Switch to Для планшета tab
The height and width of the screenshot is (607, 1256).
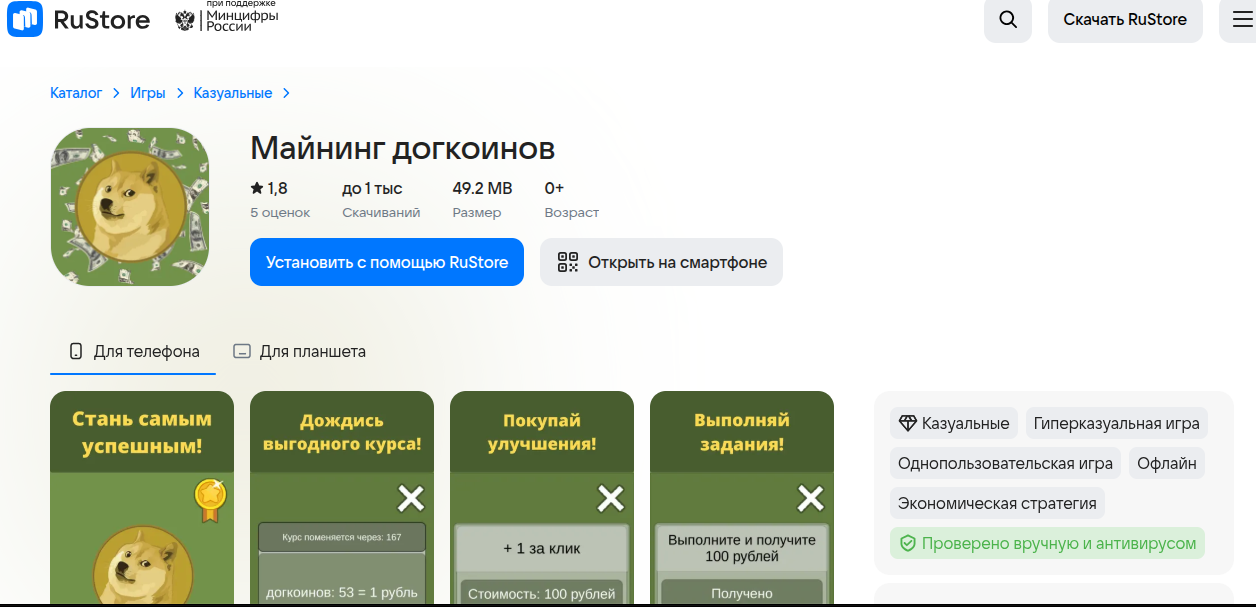pyautogui.click(x=299, y=352)
